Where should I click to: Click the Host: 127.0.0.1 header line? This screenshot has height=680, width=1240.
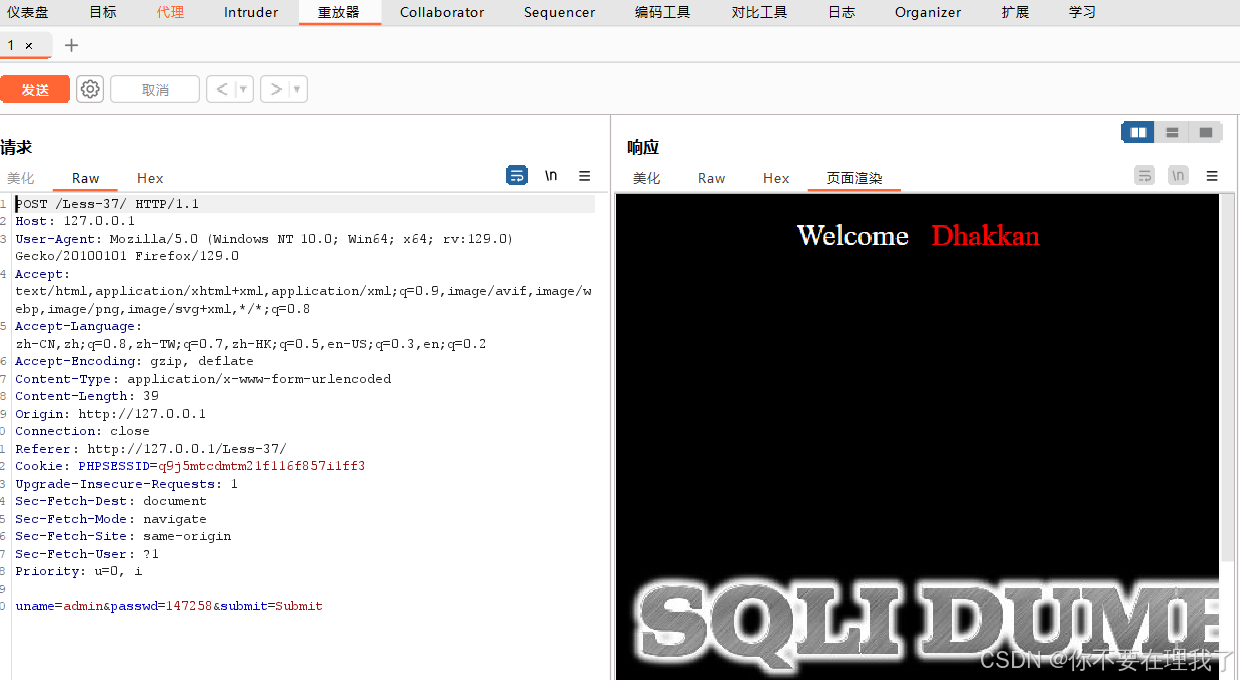75,221
